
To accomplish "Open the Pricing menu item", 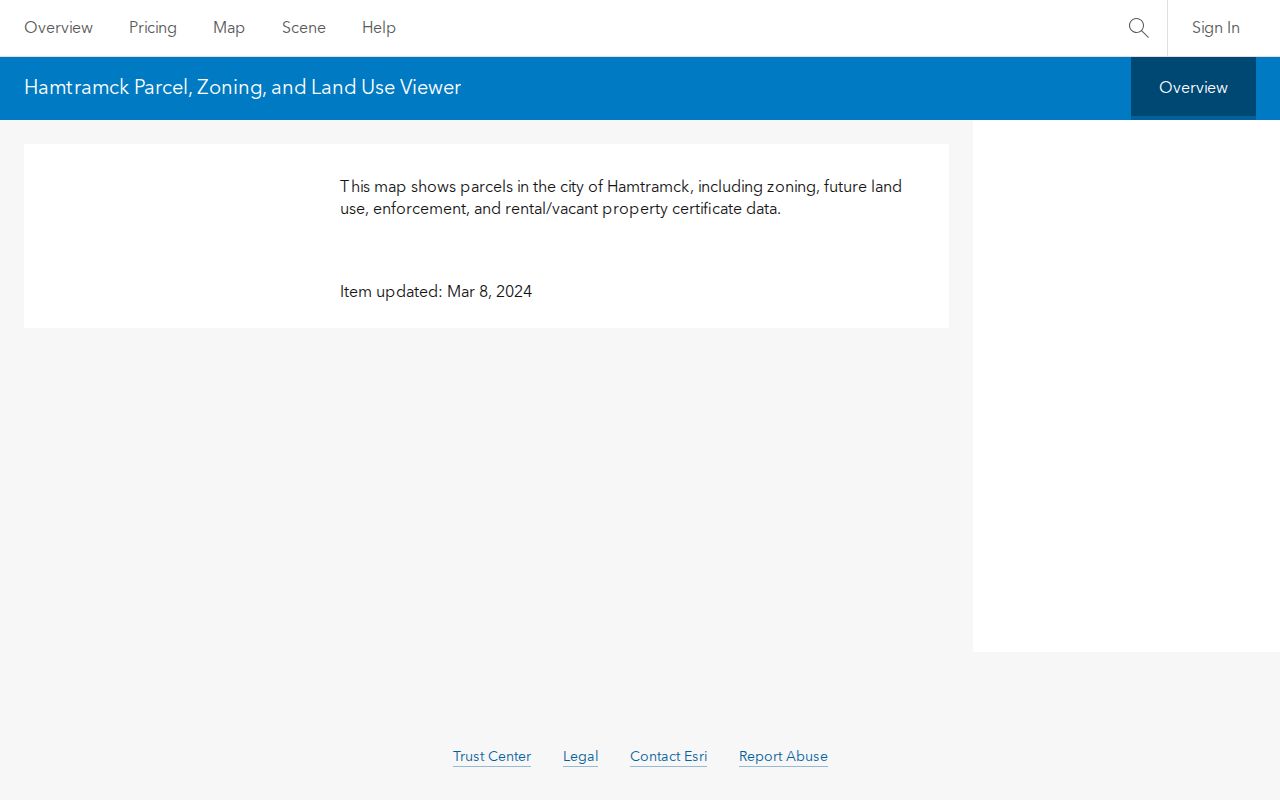I will tap(153, 28).
